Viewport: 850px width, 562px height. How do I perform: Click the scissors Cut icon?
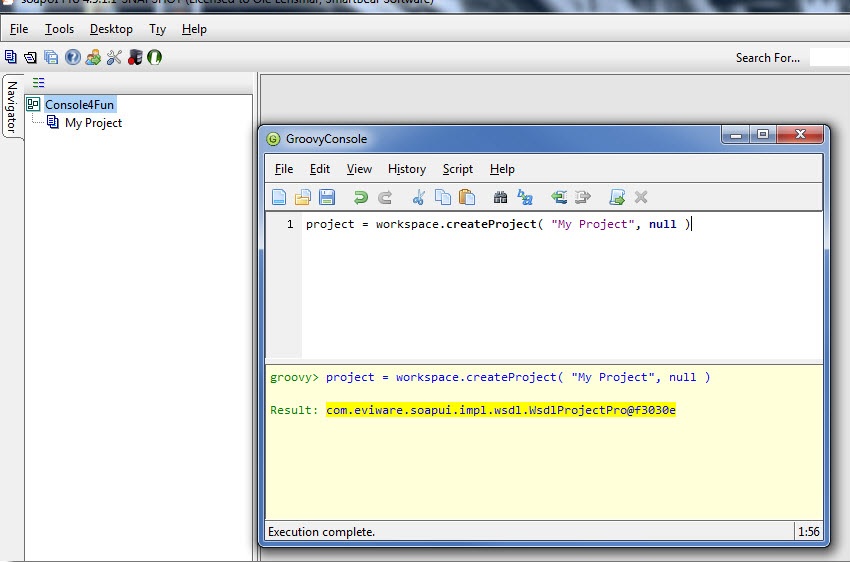418,197
